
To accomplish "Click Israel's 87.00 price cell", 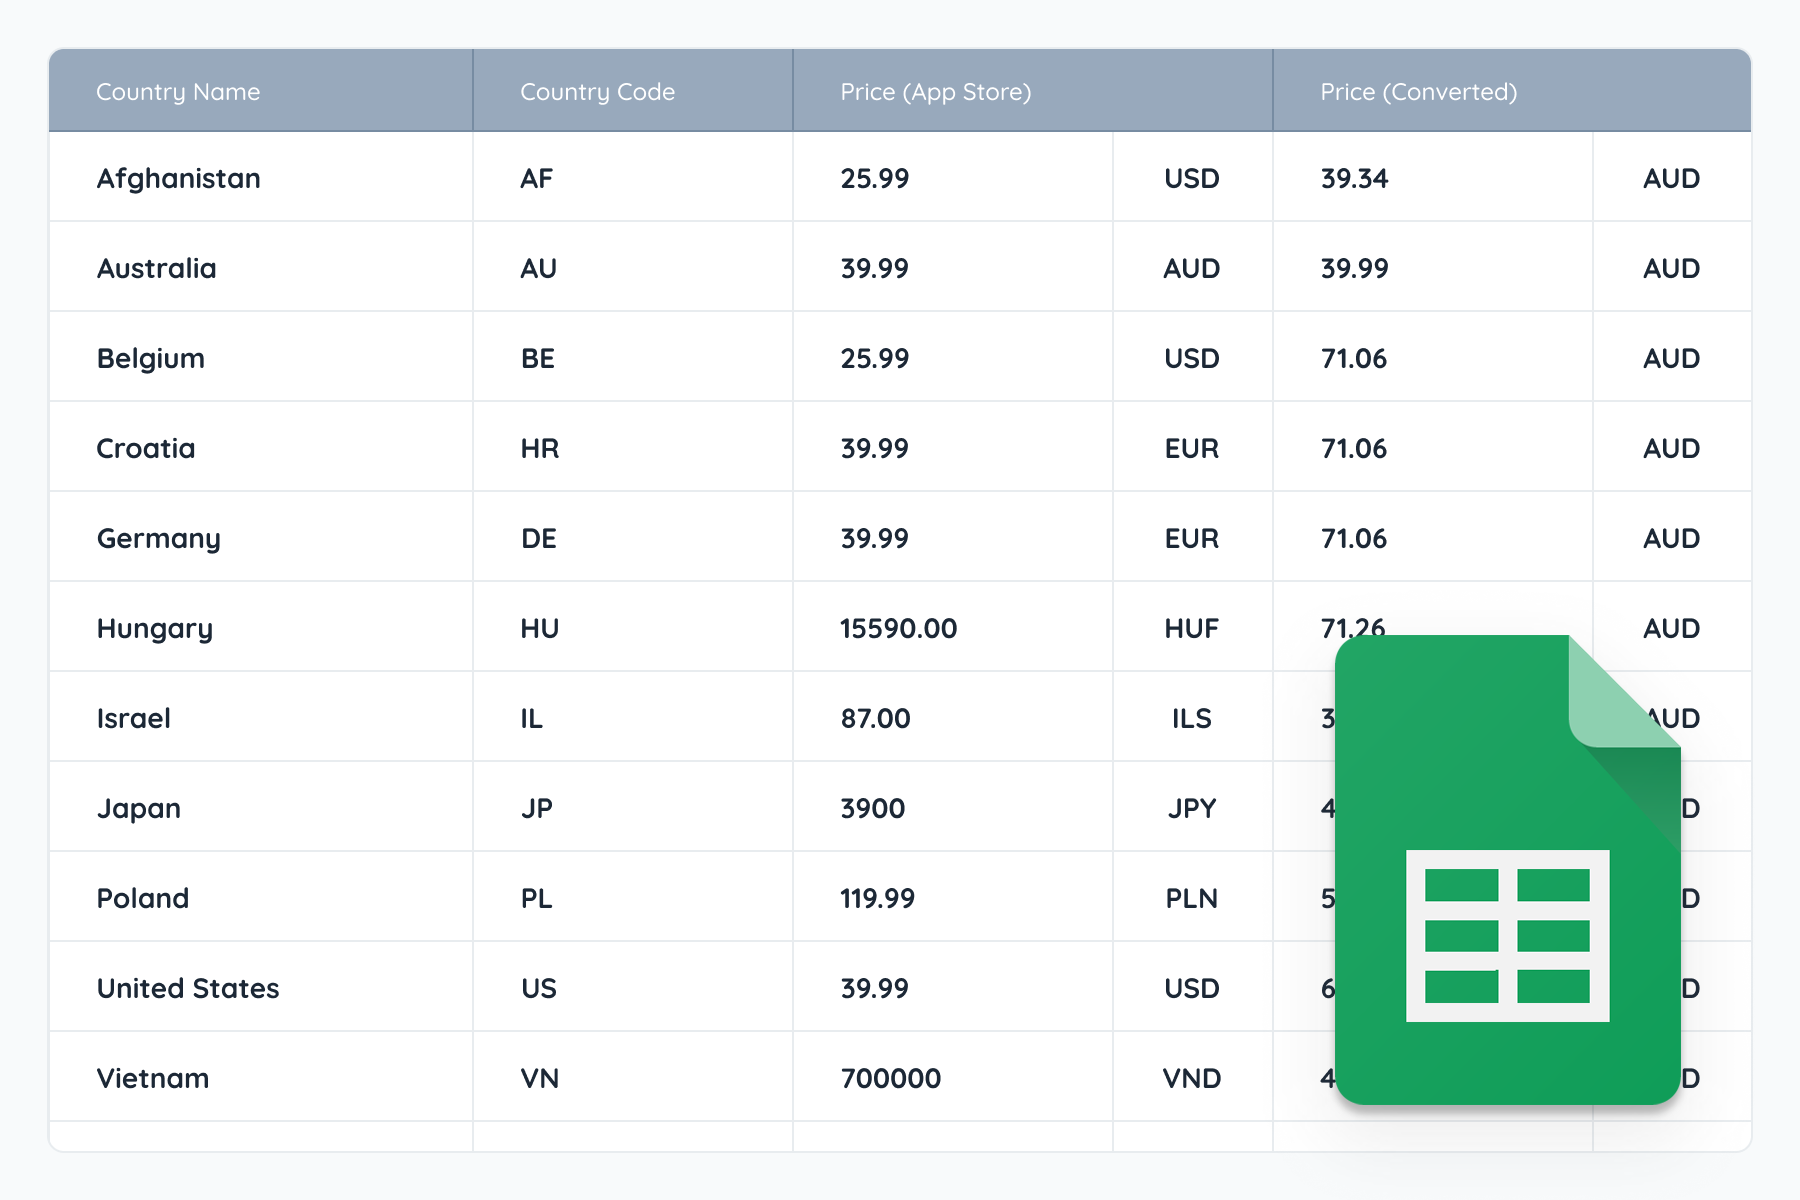I will point(875,718).
